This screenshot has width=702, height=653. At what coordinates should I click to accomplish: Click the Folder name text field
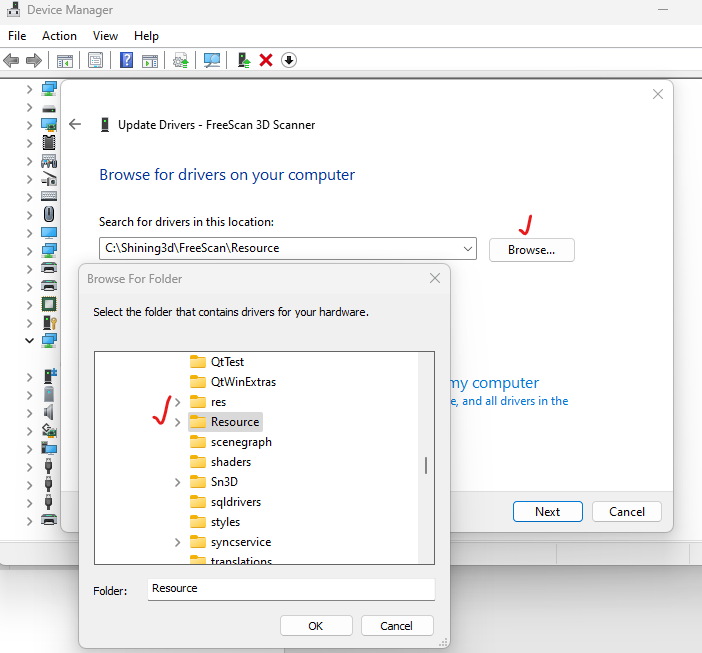[x=291, y=589]
